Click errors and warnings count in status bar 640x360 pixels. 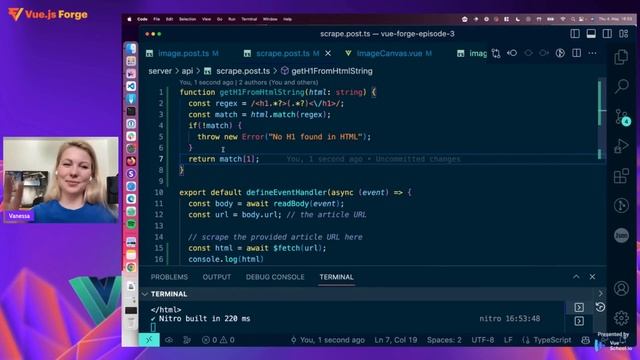pyautogui.click(x=218, y=340)
